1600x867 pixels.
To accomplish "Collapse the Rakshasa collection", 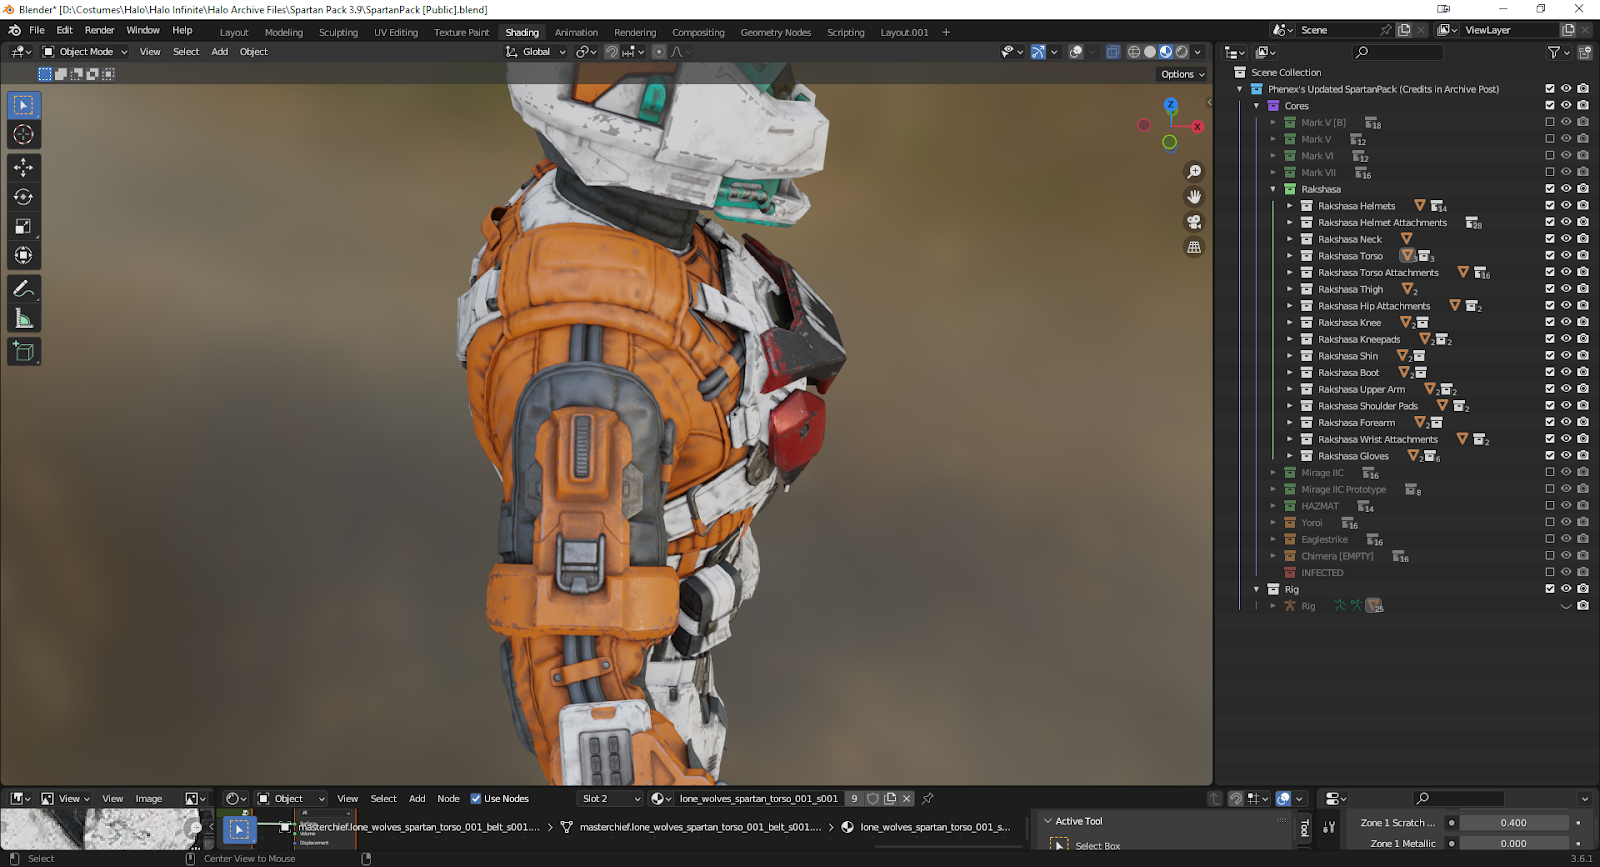I will tap(1273, 189).
